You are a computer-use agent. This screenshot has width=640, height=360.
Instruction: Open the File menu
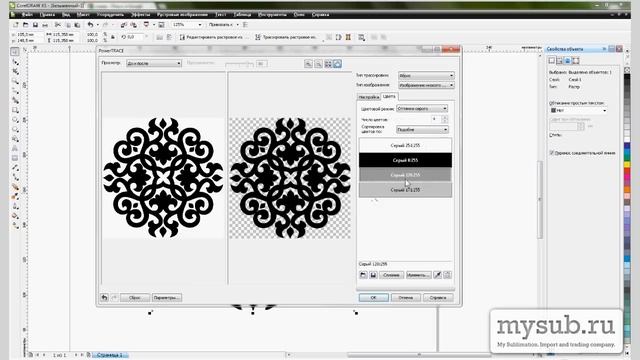pos(27,14)
